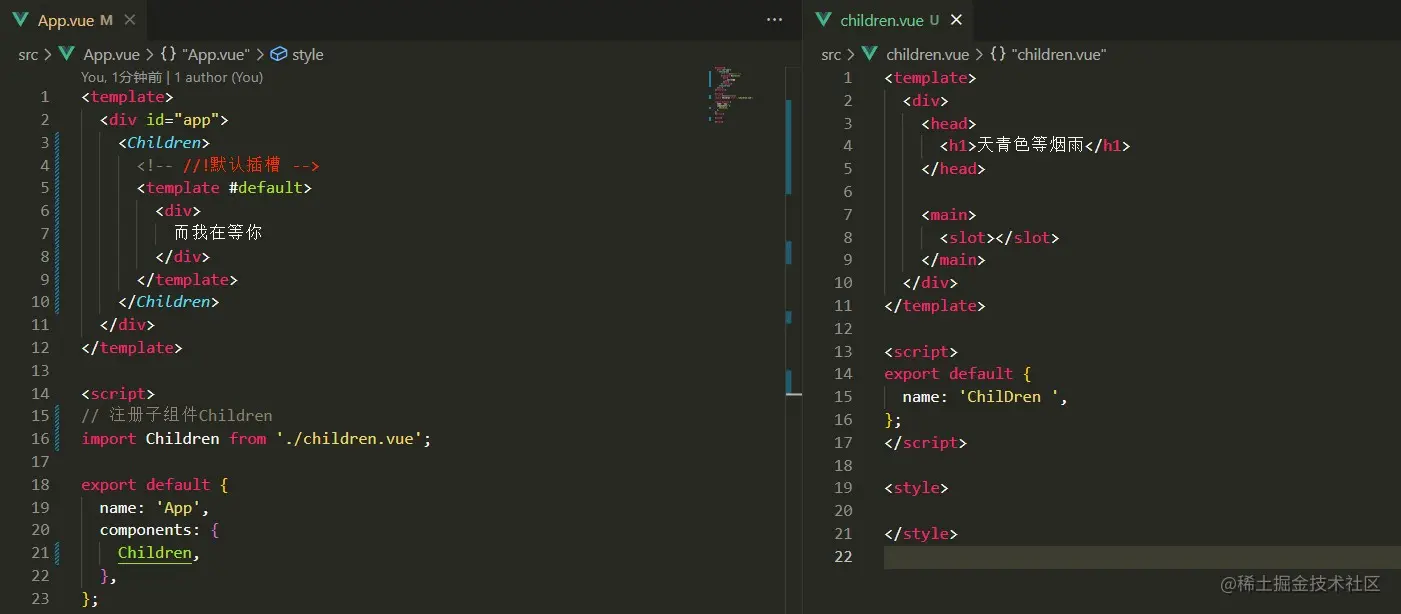The width and height of the screenshot is (1401, 614).
Task: Click the Vue file icon in right breadcrumb
Action: [x=870, y=55]
